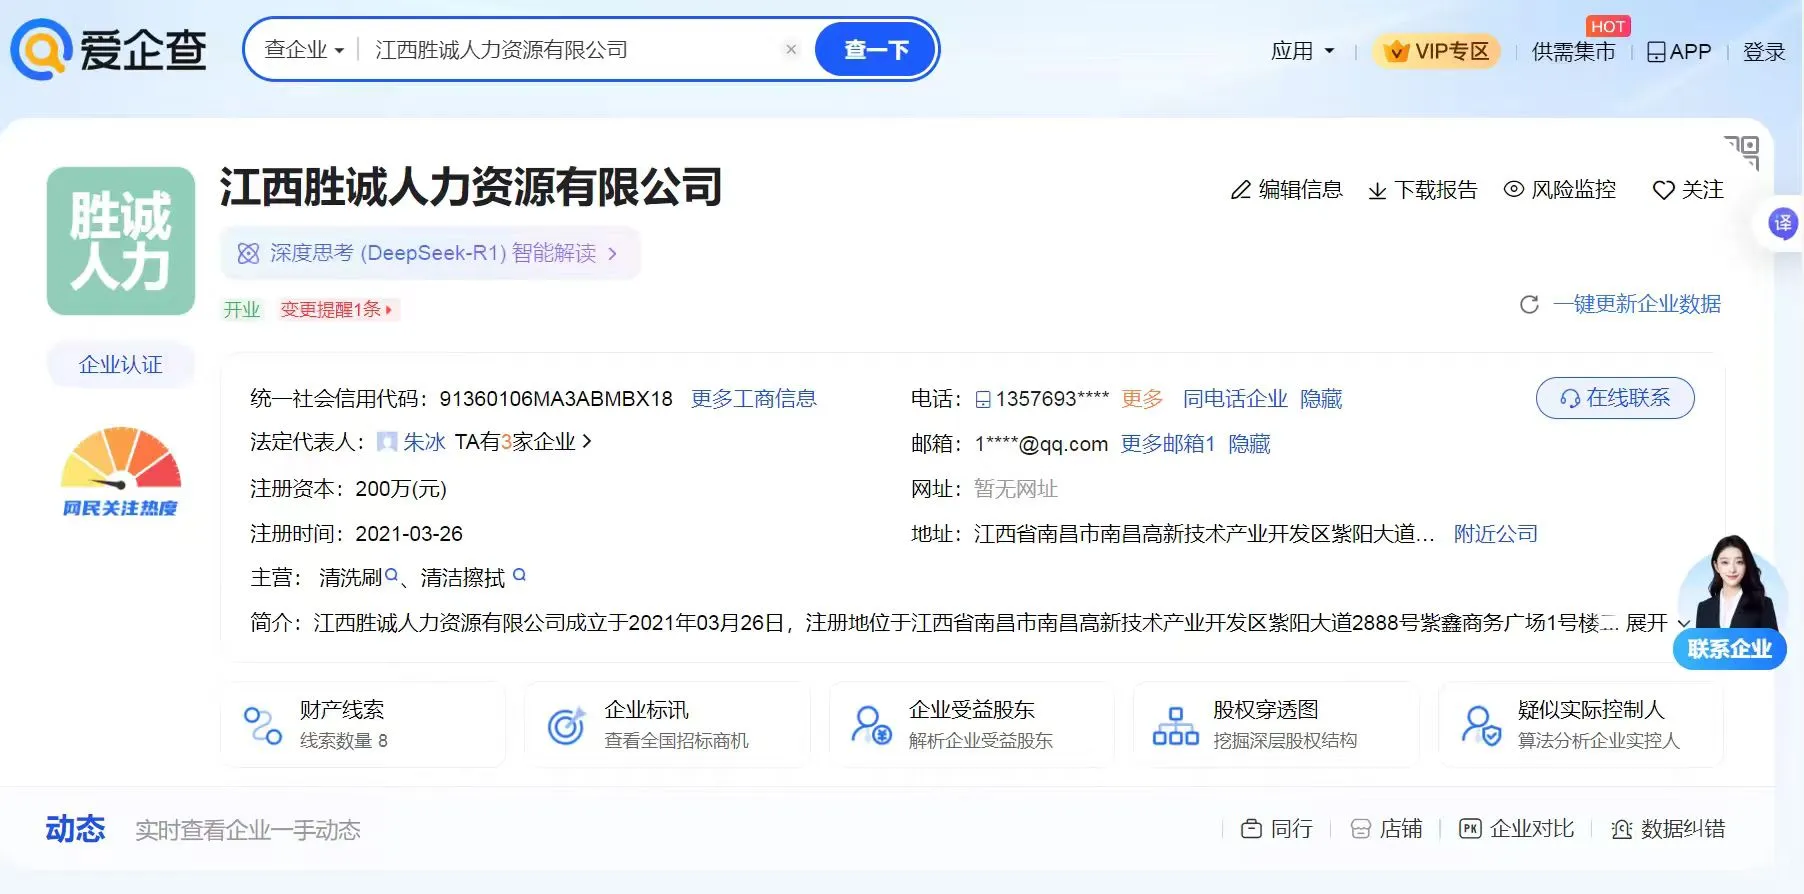This screenshot has width=1804, height=894.
Task: Open the 企业标讯 card
Action: [x=667, y=725]
